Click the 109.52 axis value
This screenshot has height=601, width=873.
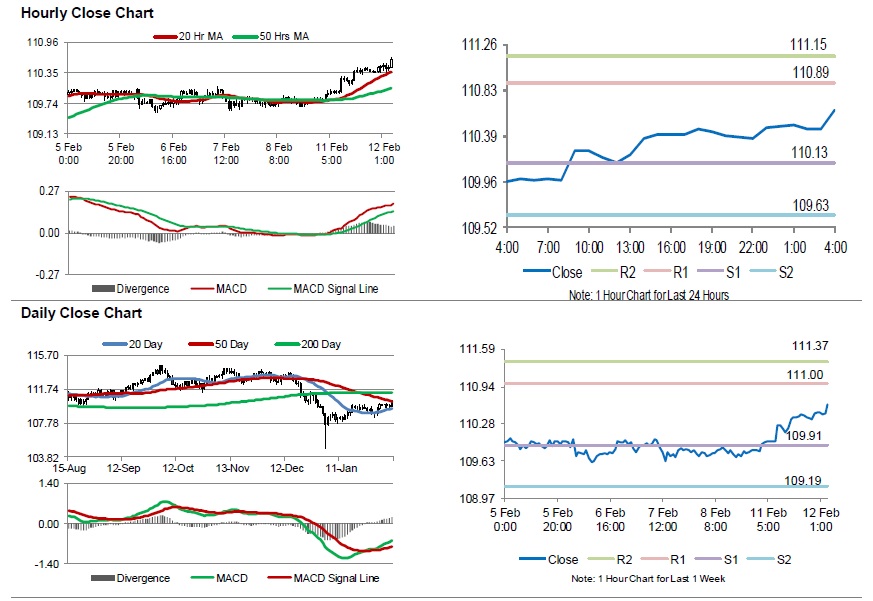click(479, 228)
